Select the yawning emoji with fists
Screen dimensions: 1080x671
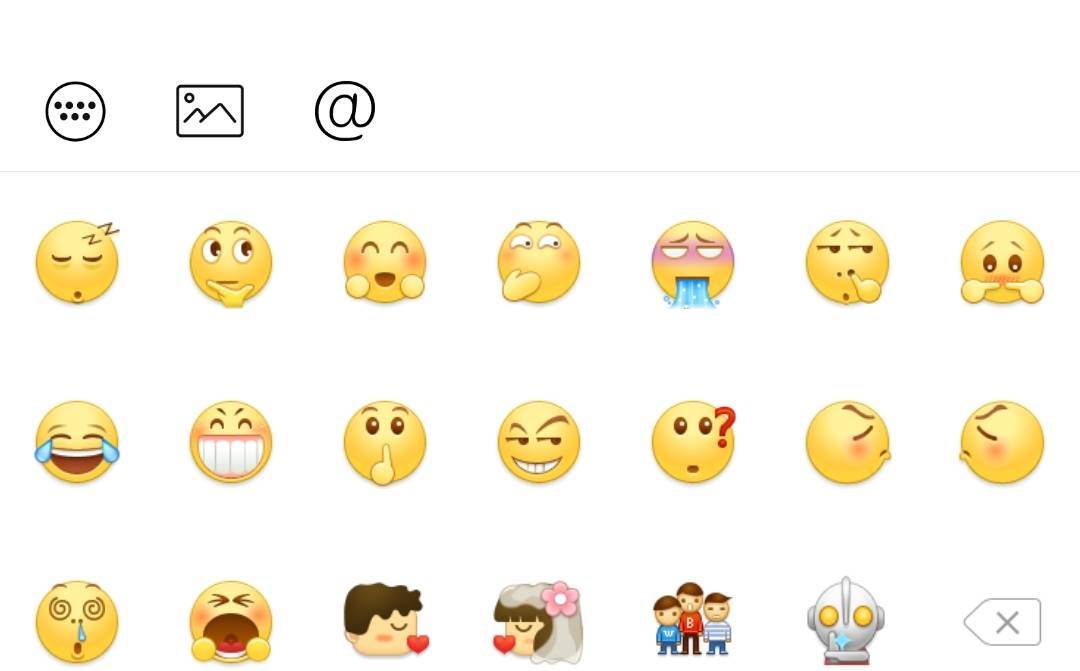click(x=231, y=622)
